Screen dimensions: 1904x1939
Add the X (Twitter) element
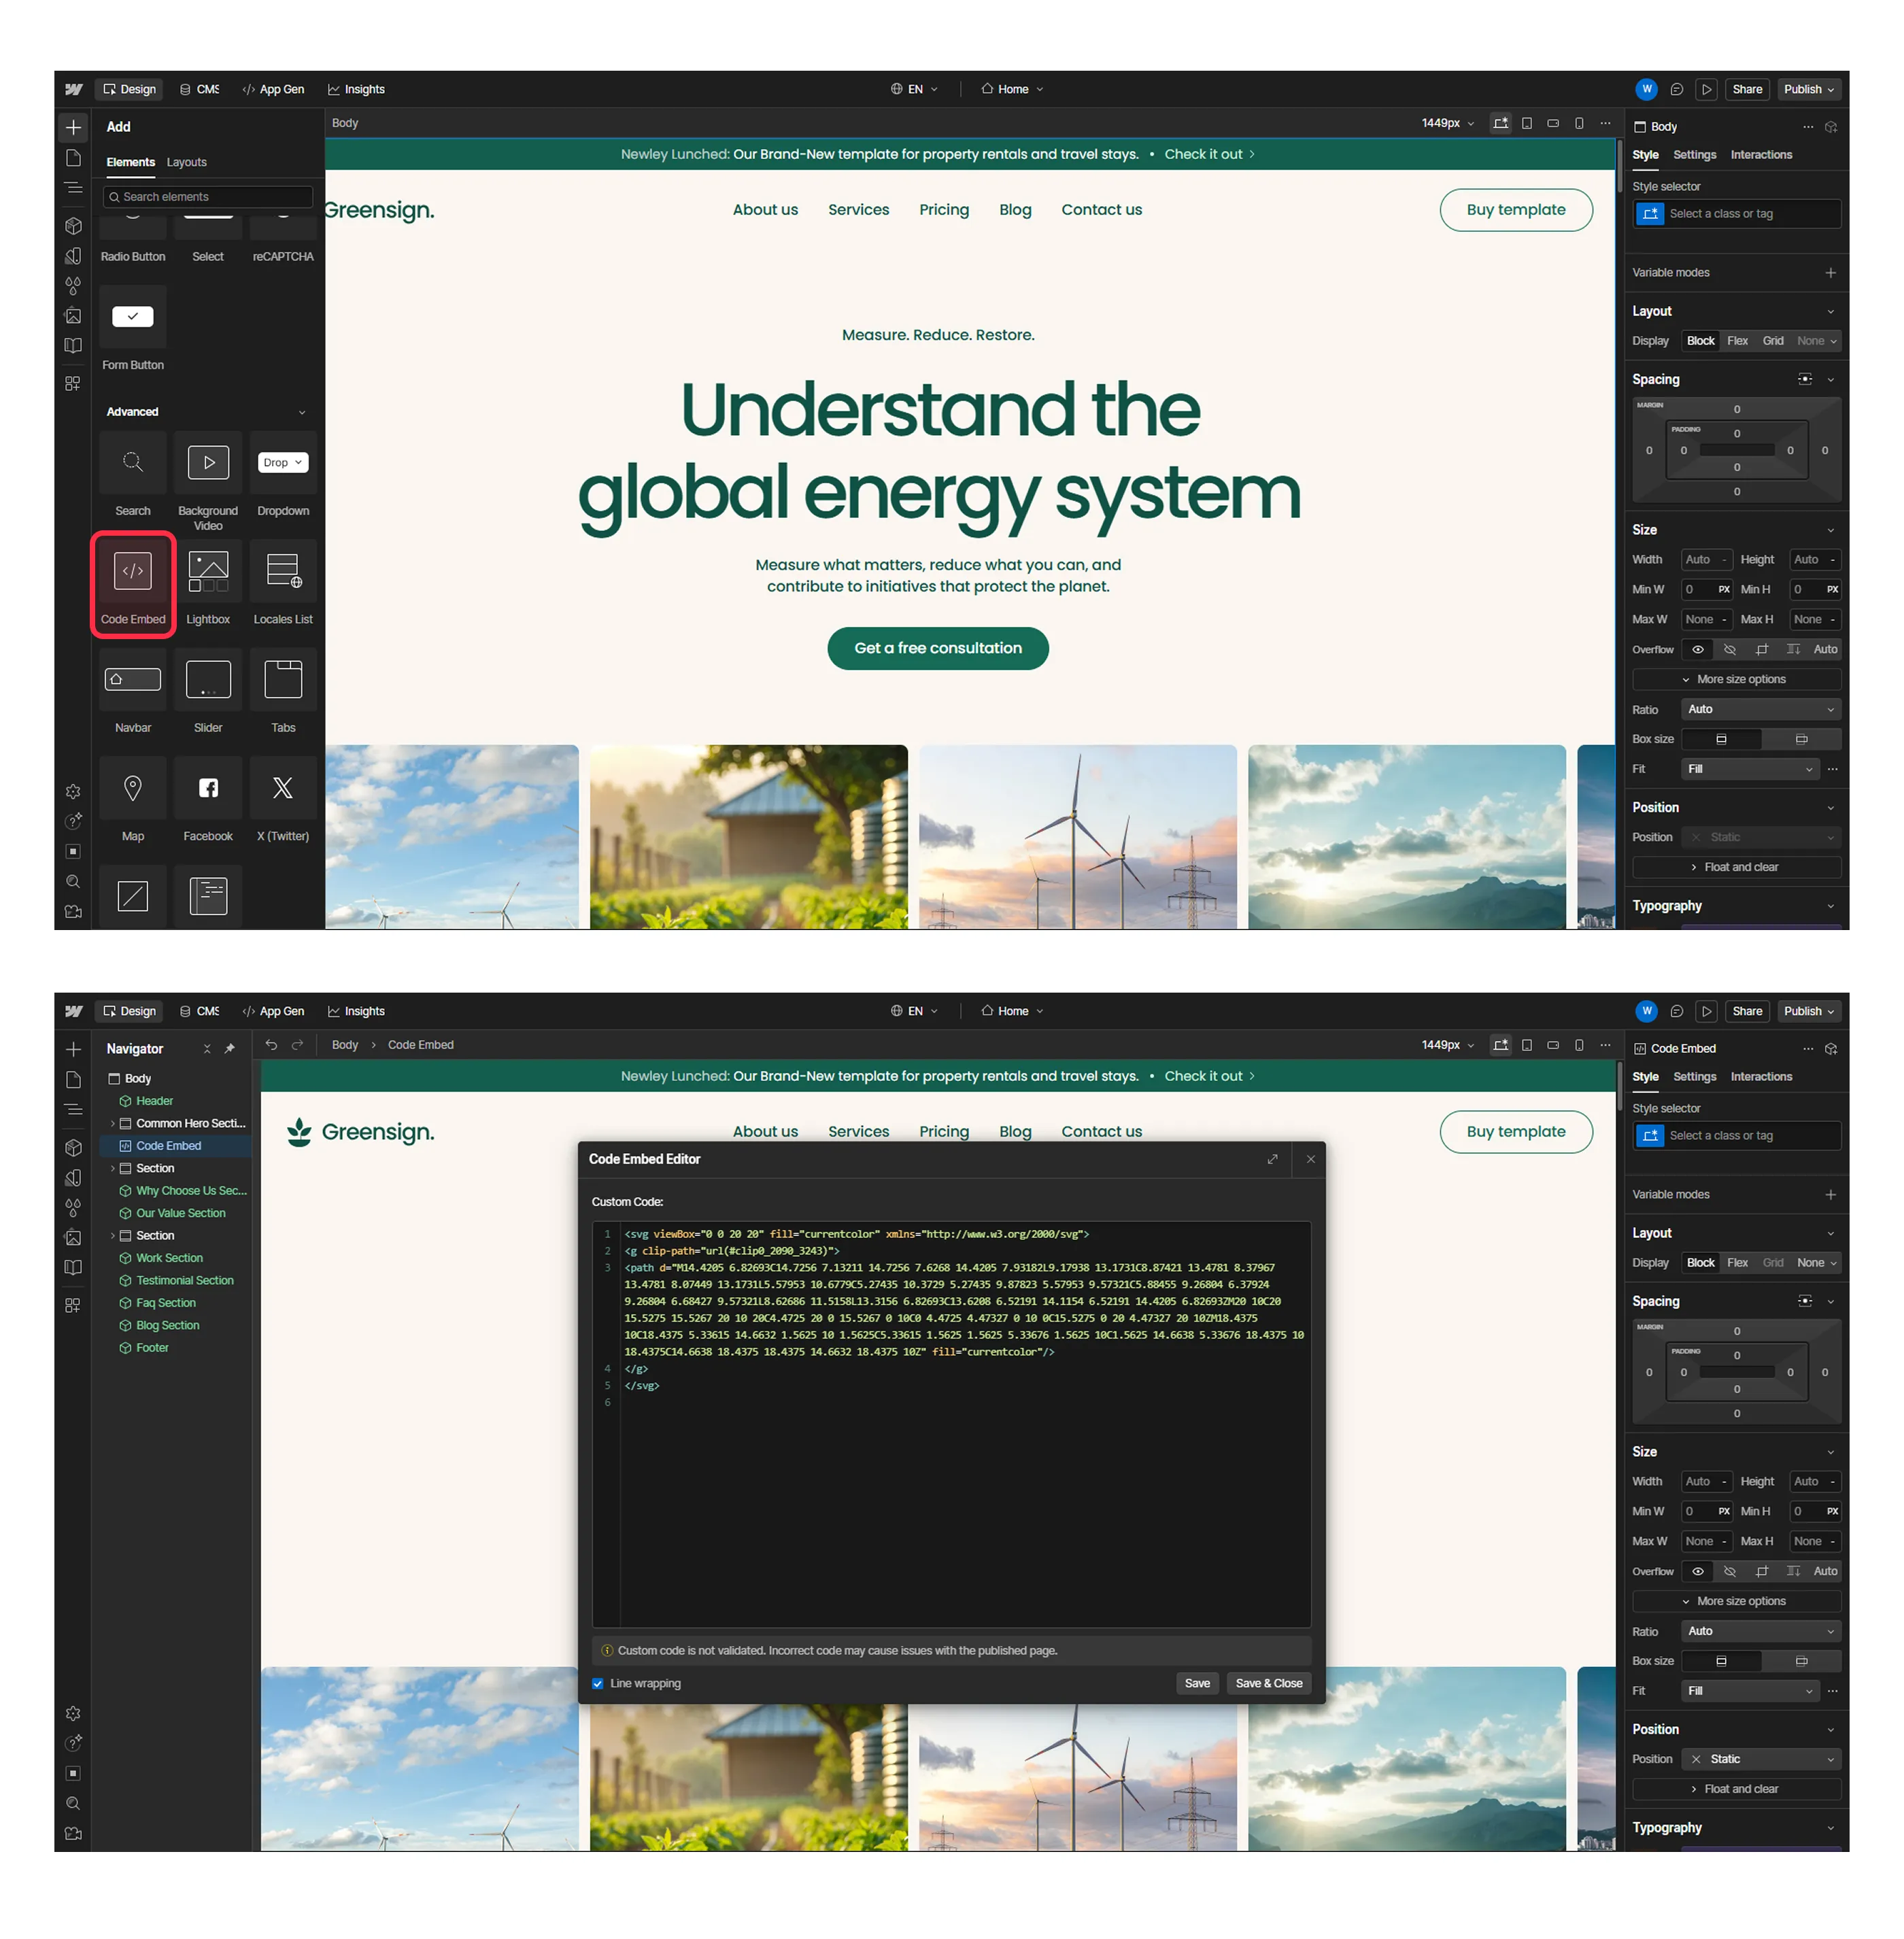click(x=283, y=789)
